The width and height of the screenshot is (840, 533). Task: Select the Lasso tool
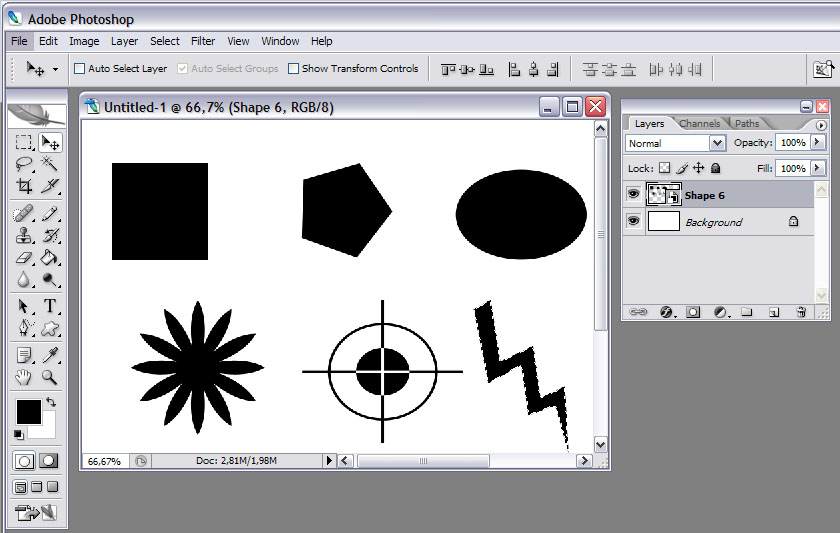(23, 163)
